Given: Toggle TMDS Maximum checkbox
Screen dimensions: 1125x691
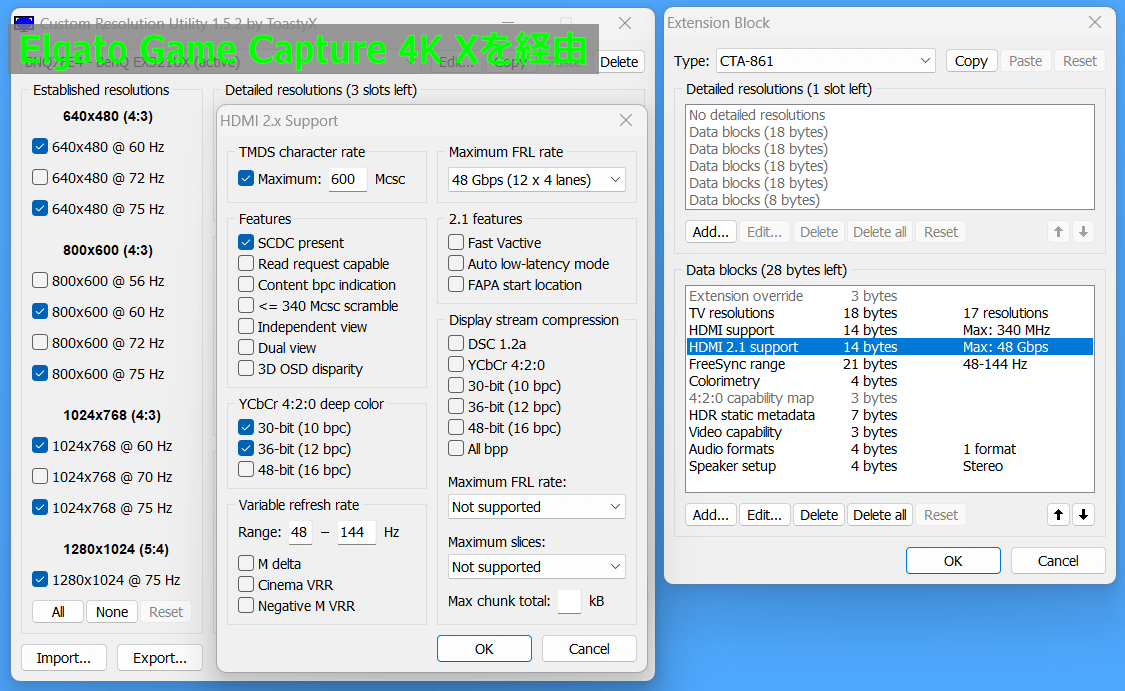Looking at the screenshot, I should (246, 179).
